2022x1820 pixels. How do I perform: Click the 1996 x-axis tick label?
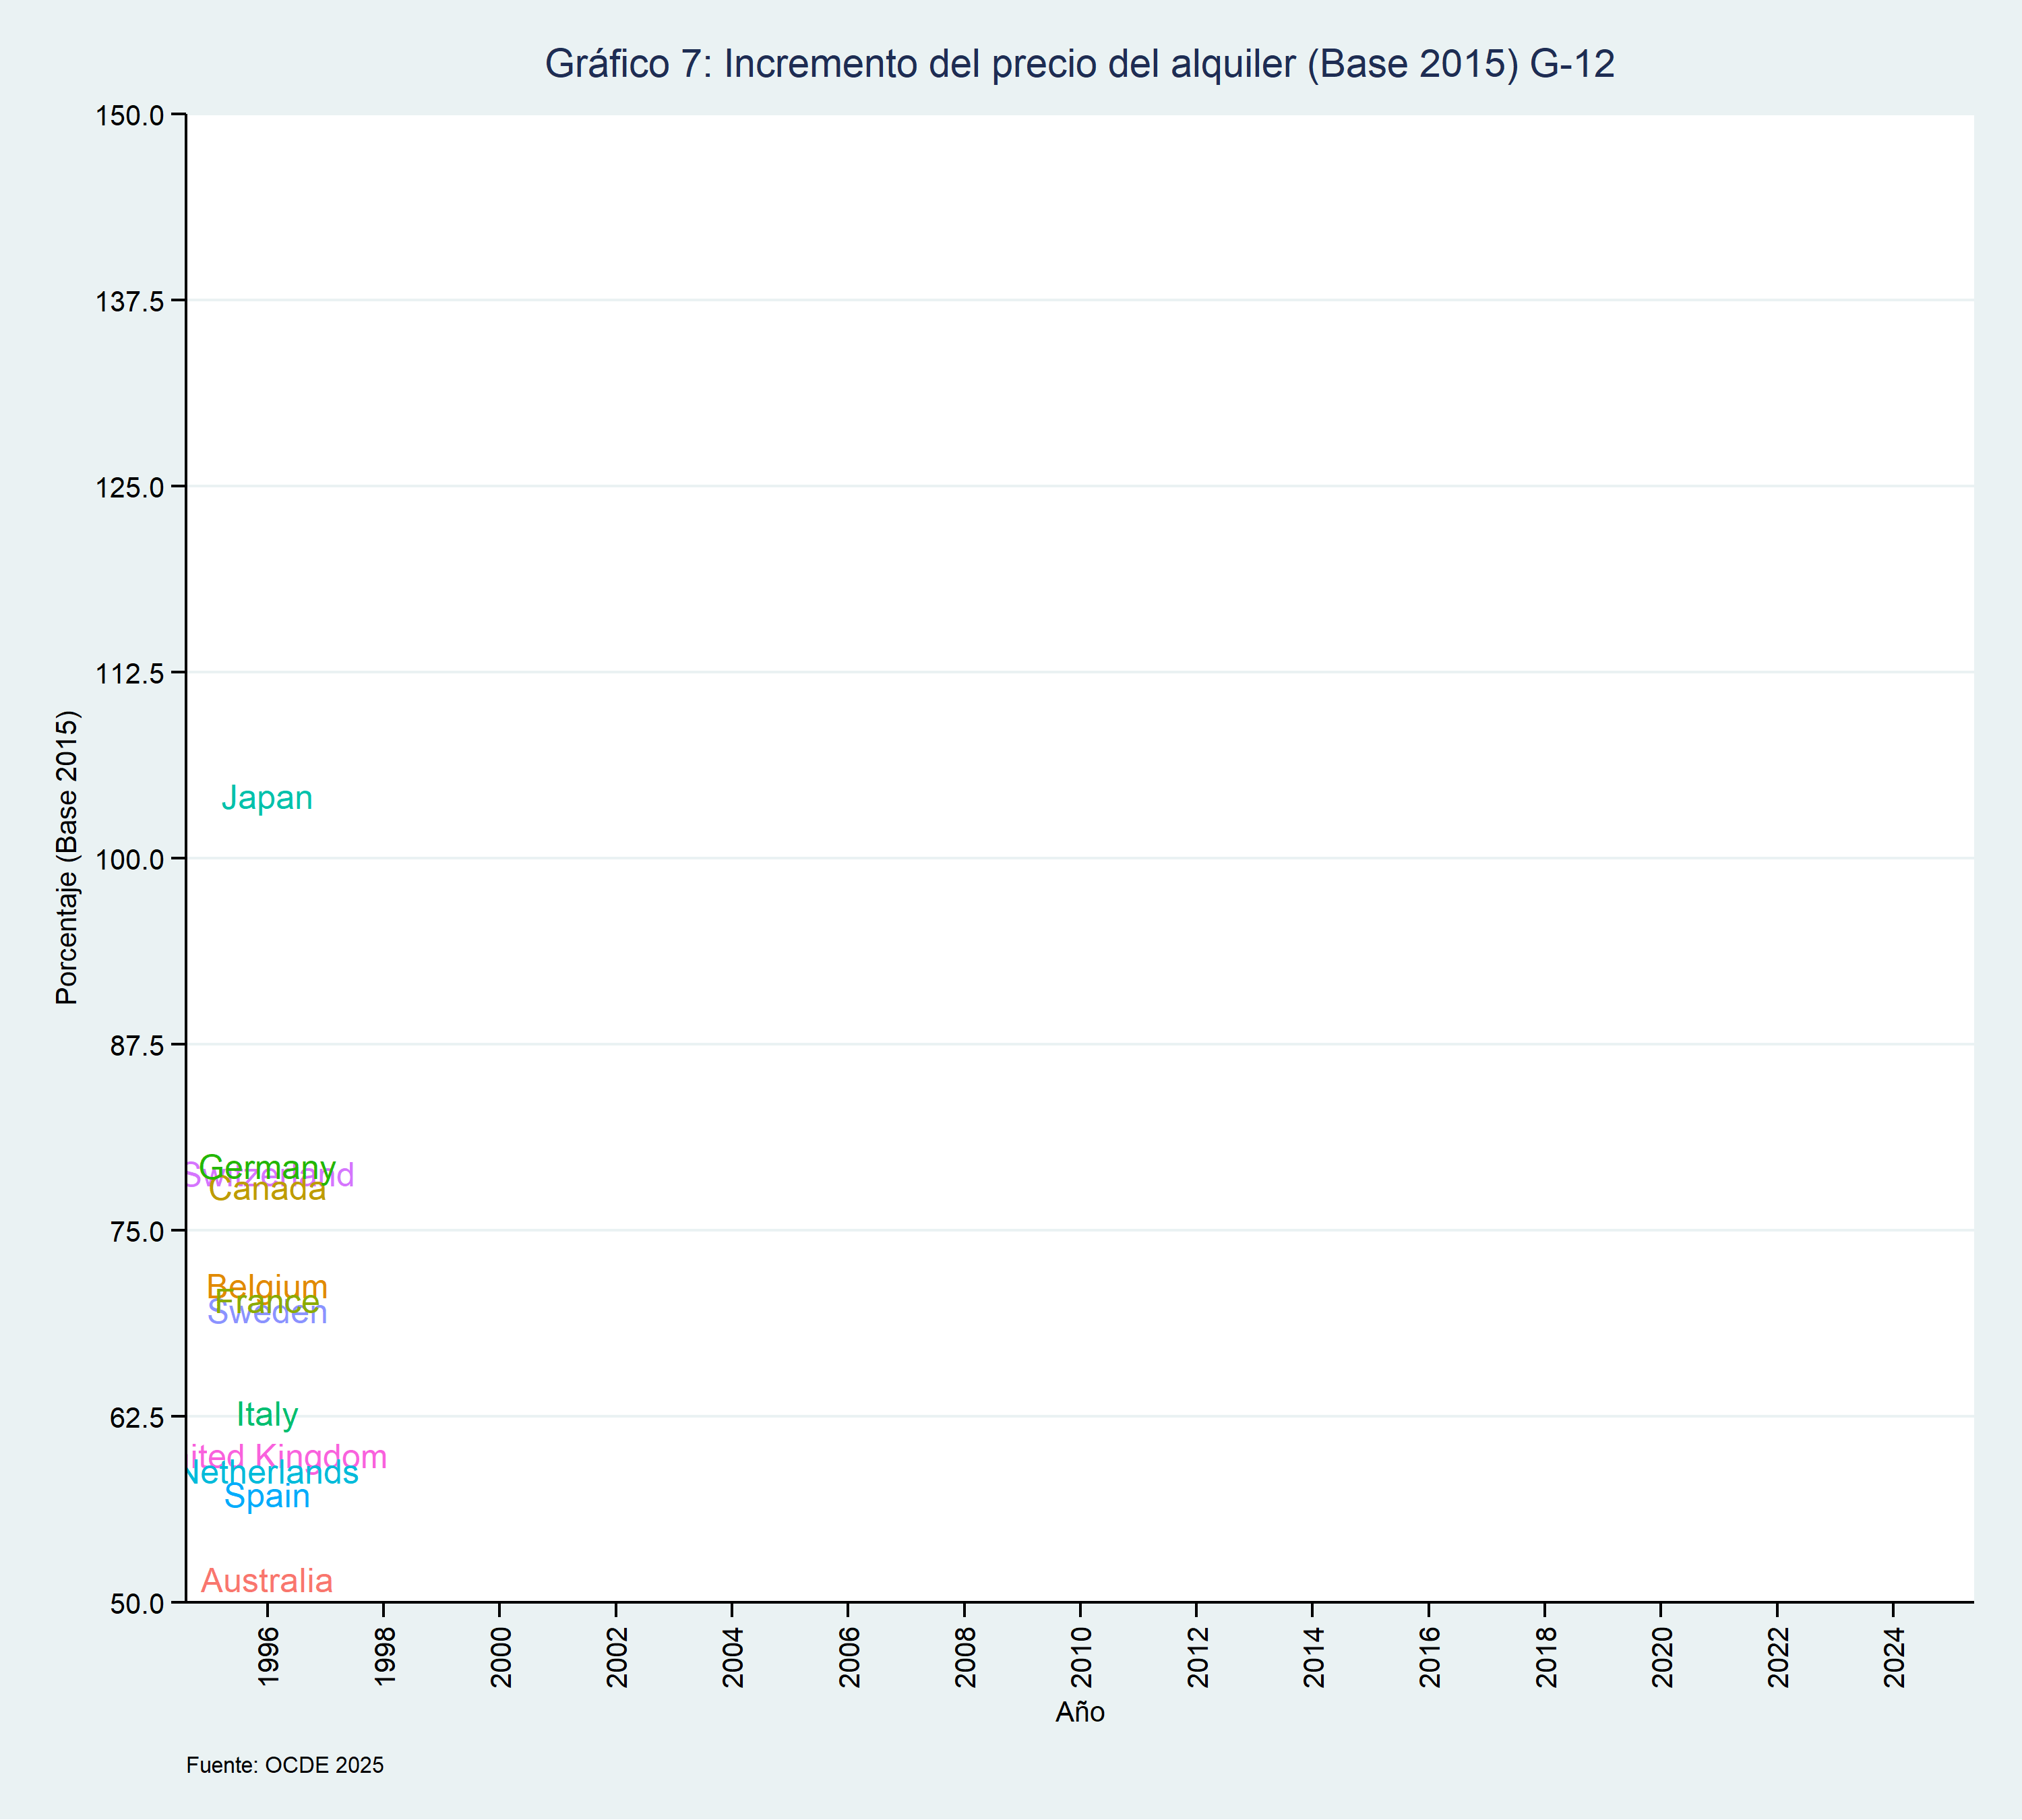pyautogui.click(x=268, y=1658)
